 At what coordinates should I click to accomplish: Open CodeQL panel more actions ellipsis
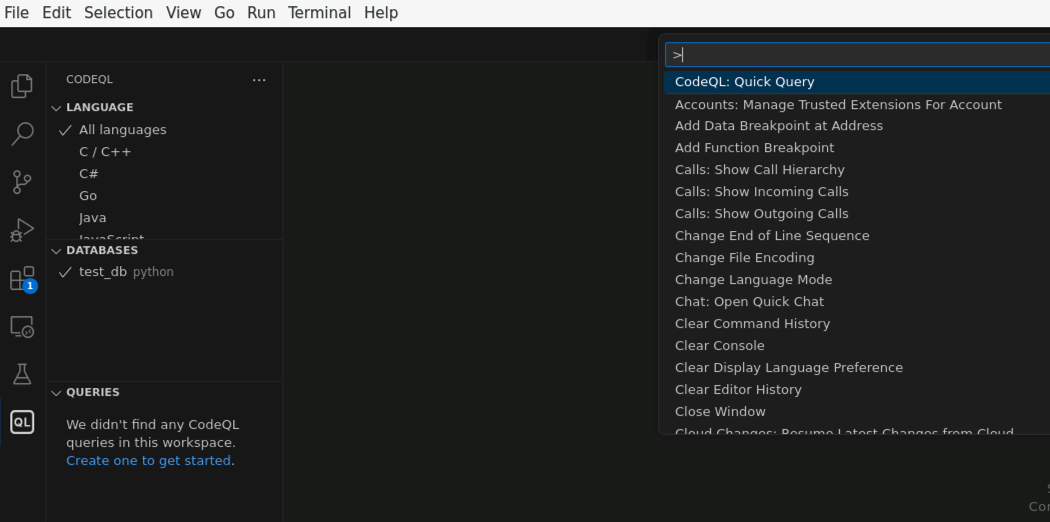point(259,80)
